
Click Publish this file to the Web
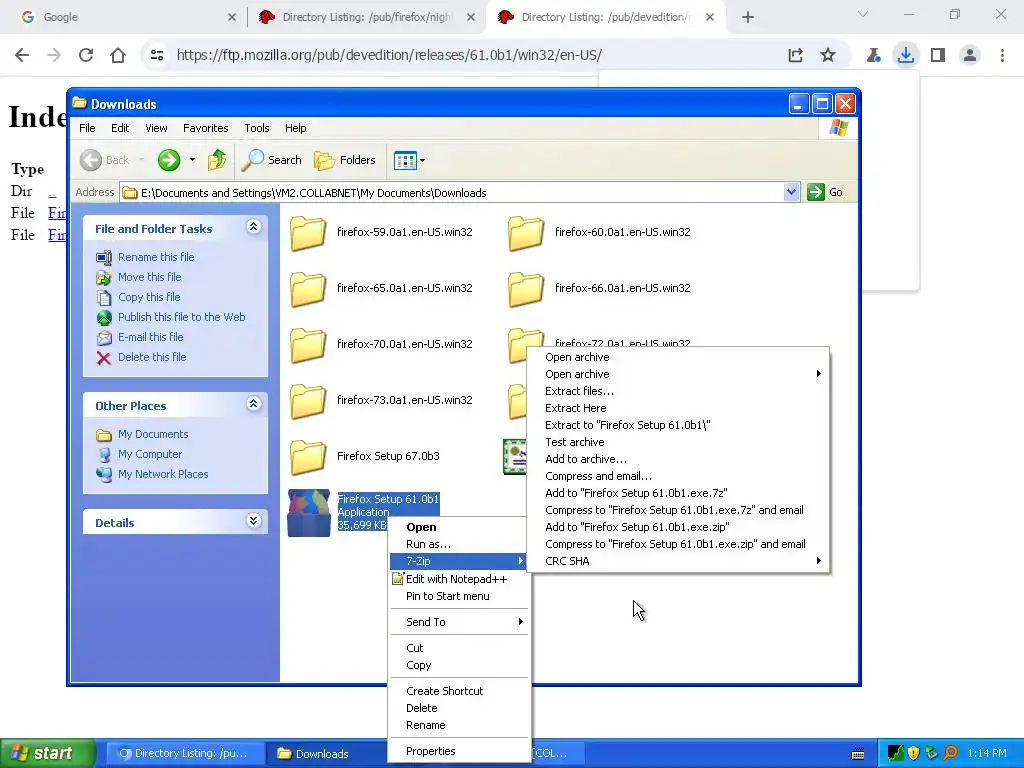click(x=170, y=317)
